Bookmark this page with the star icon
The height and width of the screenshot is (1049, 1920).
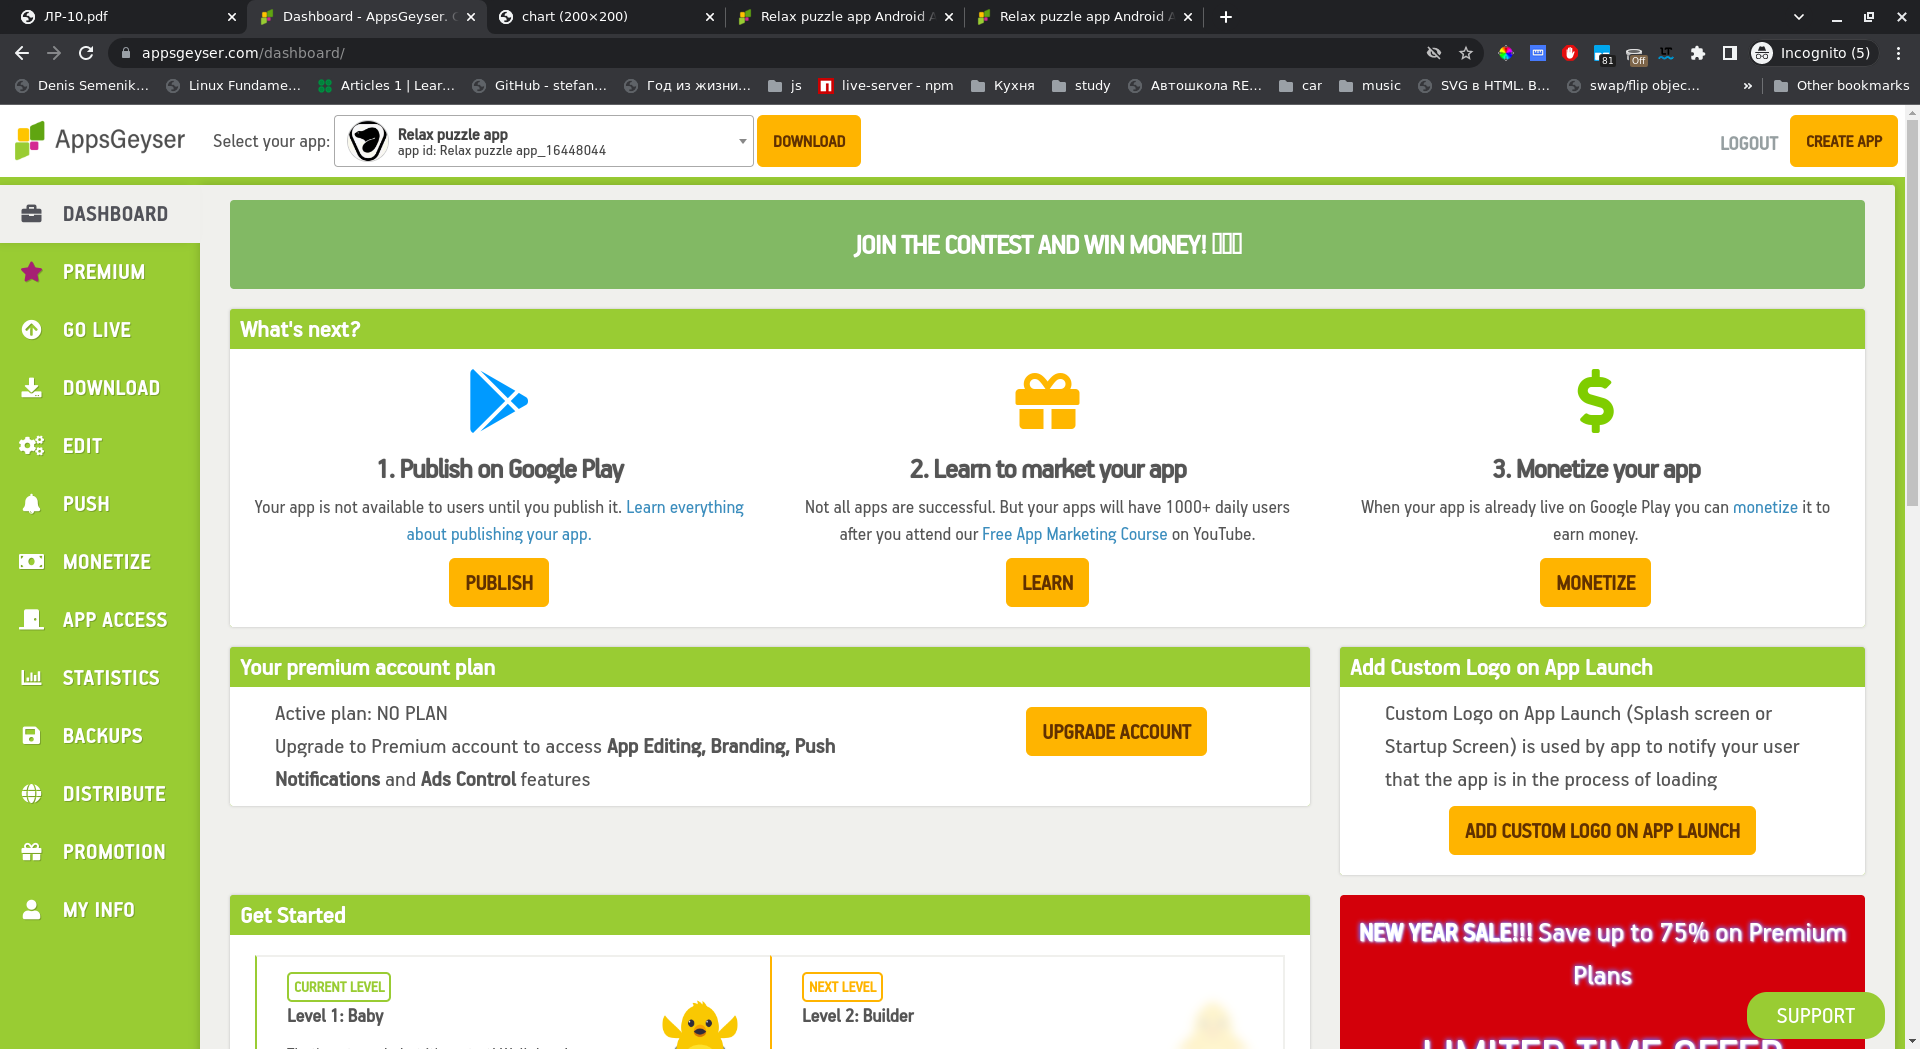[1466, 53]
